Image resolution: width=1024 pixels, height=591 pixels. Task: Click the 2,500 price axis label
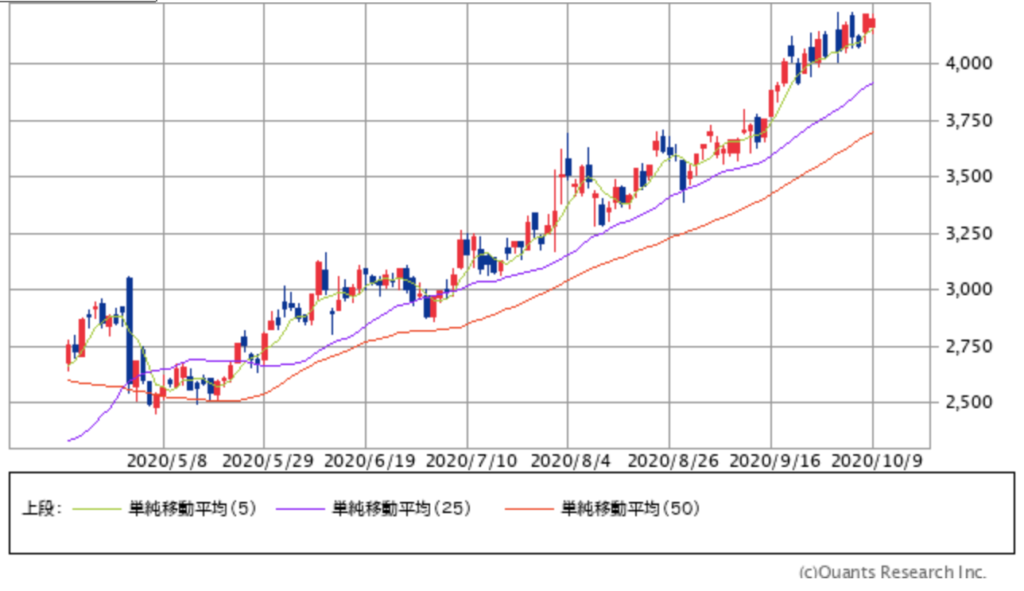coord(968,402)
